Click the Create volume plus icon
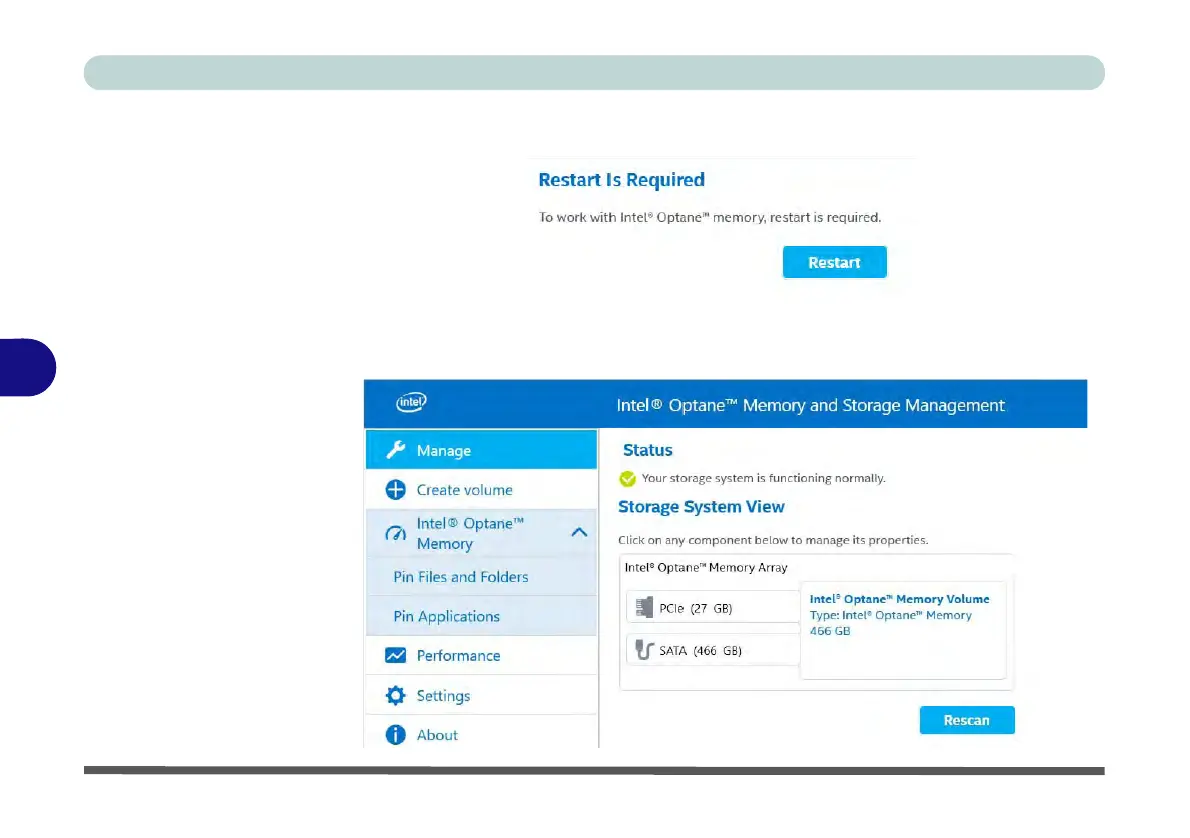This screenshot has height=838, width=1190. [395, 490]
